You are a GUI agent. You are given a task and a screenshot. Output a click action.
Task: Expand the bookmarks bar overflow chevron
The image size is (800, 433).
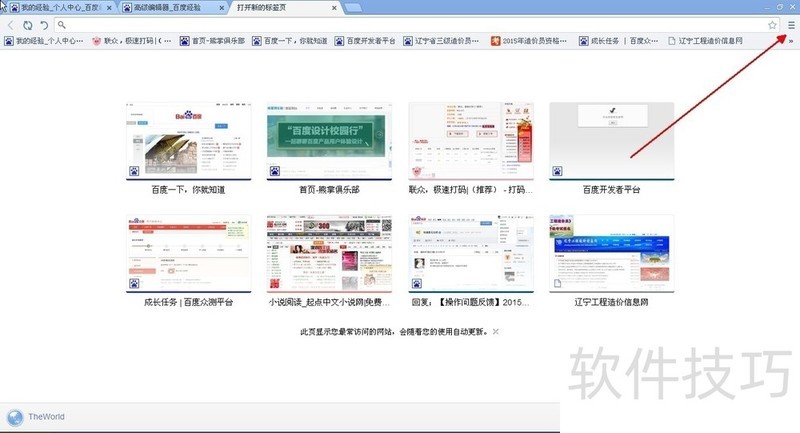[791, 41]
